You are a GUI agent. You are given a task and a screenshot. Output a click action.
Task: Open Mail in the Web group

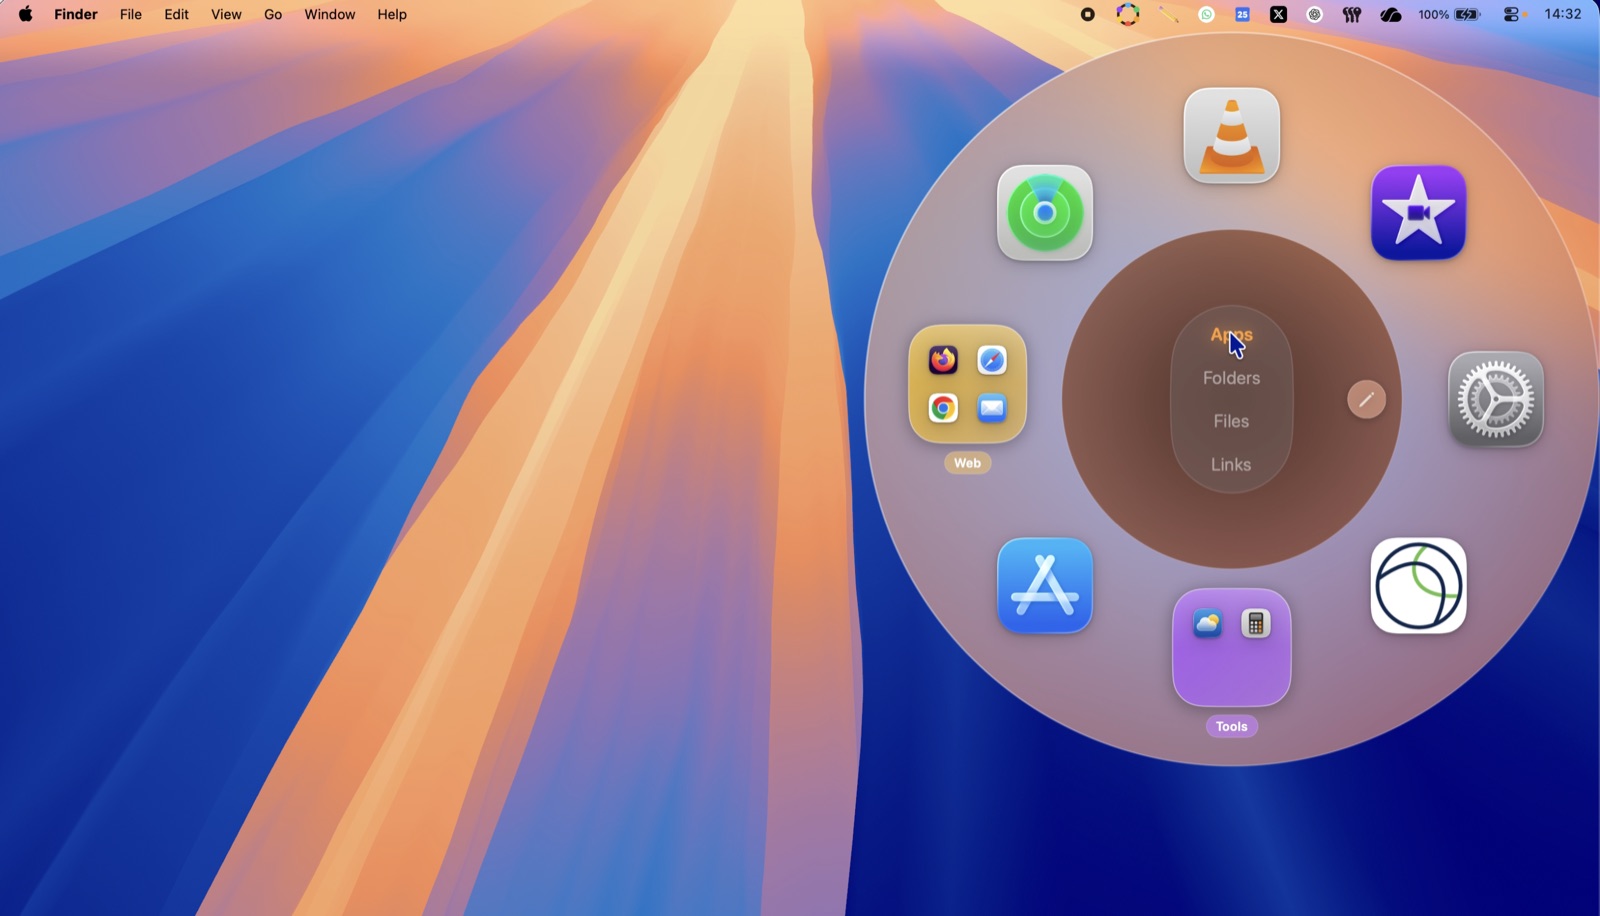pos(992,408)
